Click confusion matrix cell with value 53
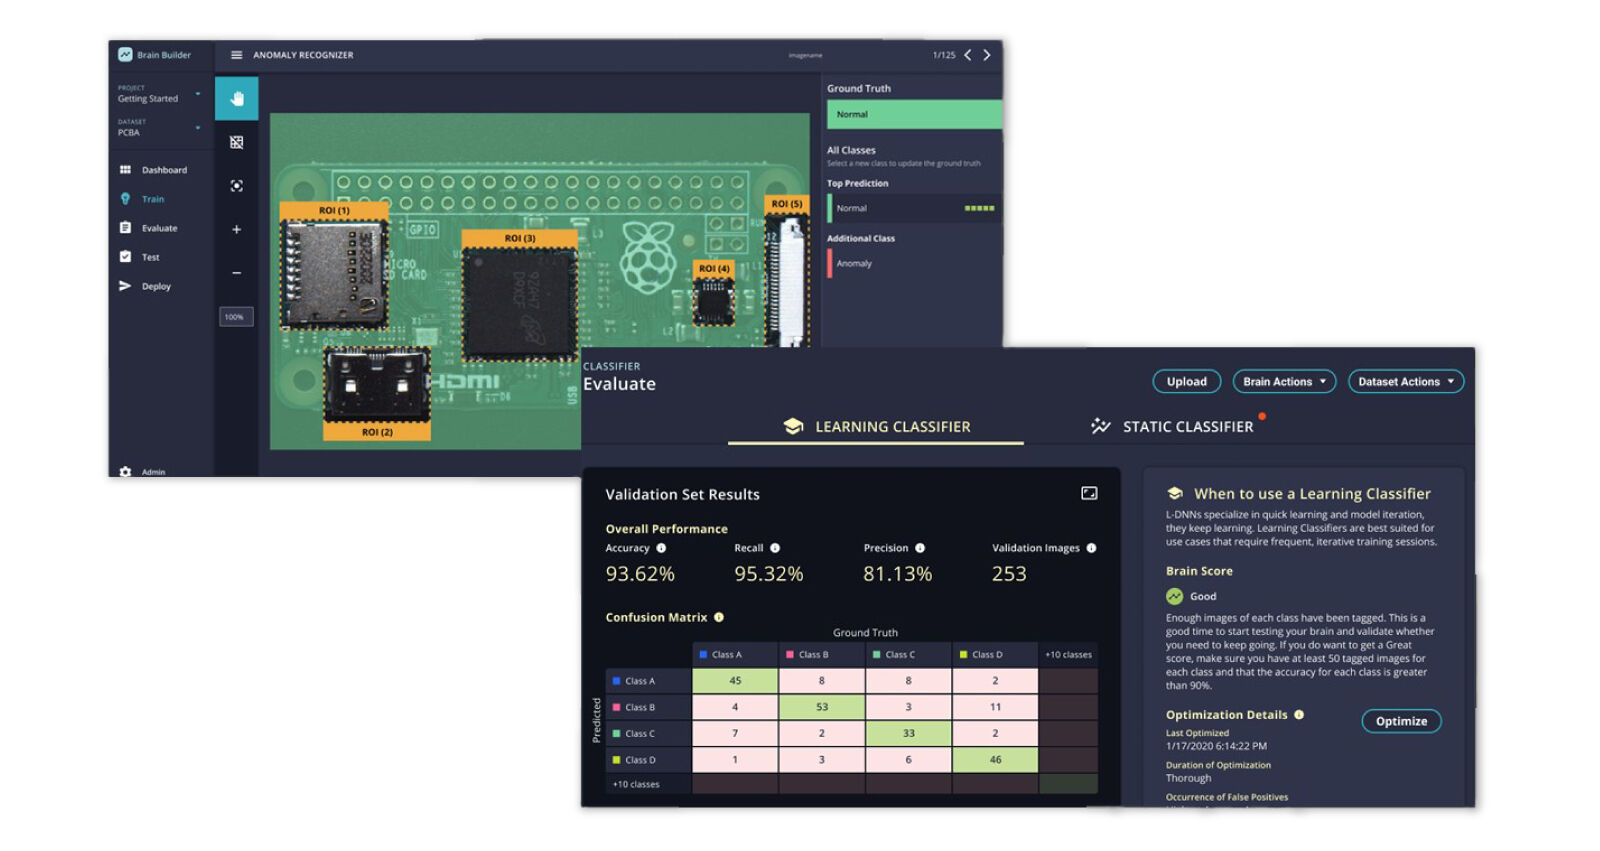1600x851 pixels. [x=822, y=707]
